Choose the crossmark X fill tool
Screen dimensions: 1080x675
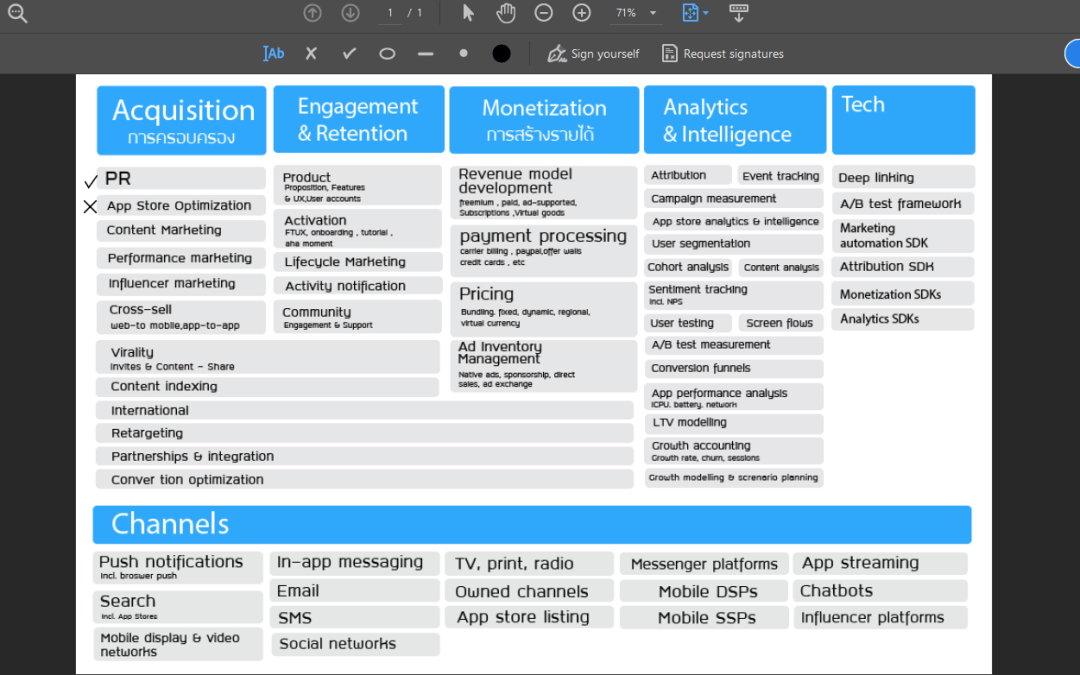(x=311, y=53)
